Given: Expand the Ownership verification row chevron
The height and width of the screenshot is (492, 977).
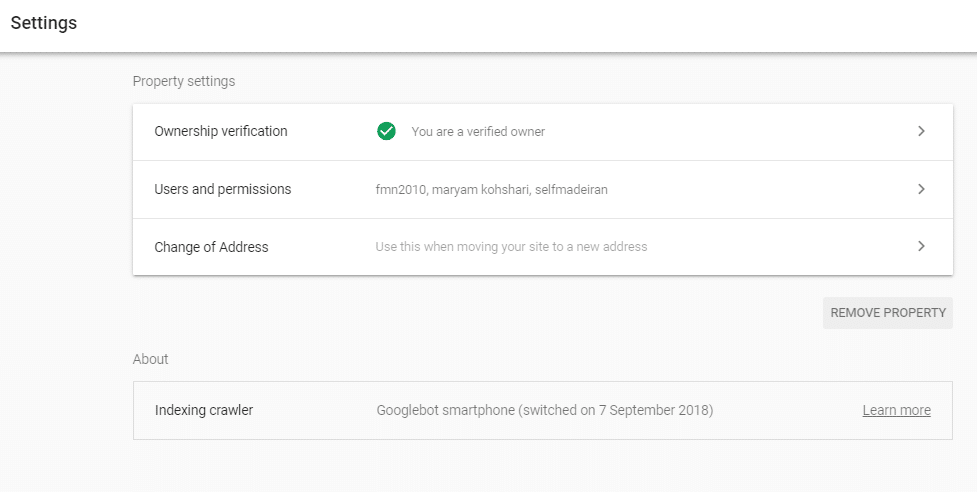Looking at the screenshot, I should pyautogui.click(x=921, y=131).
